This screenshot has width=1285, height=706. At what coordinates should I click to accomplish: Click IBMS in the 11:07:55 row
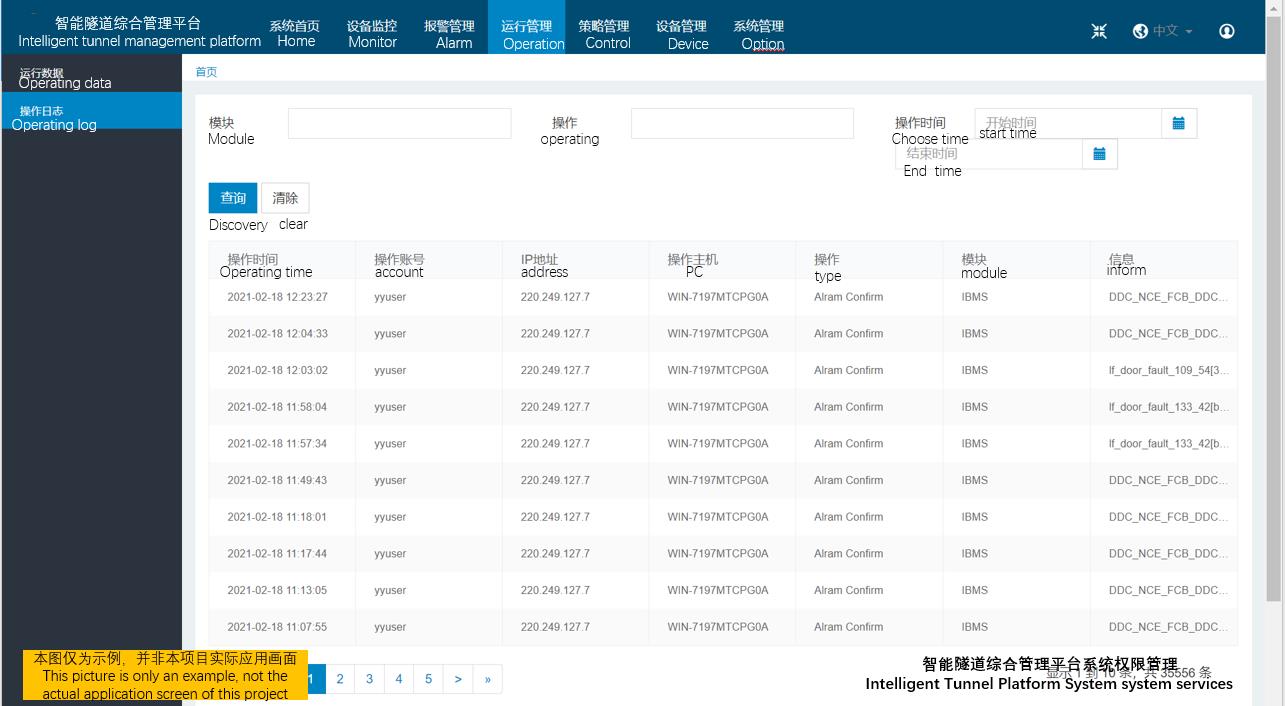click(x=974, y=627)
